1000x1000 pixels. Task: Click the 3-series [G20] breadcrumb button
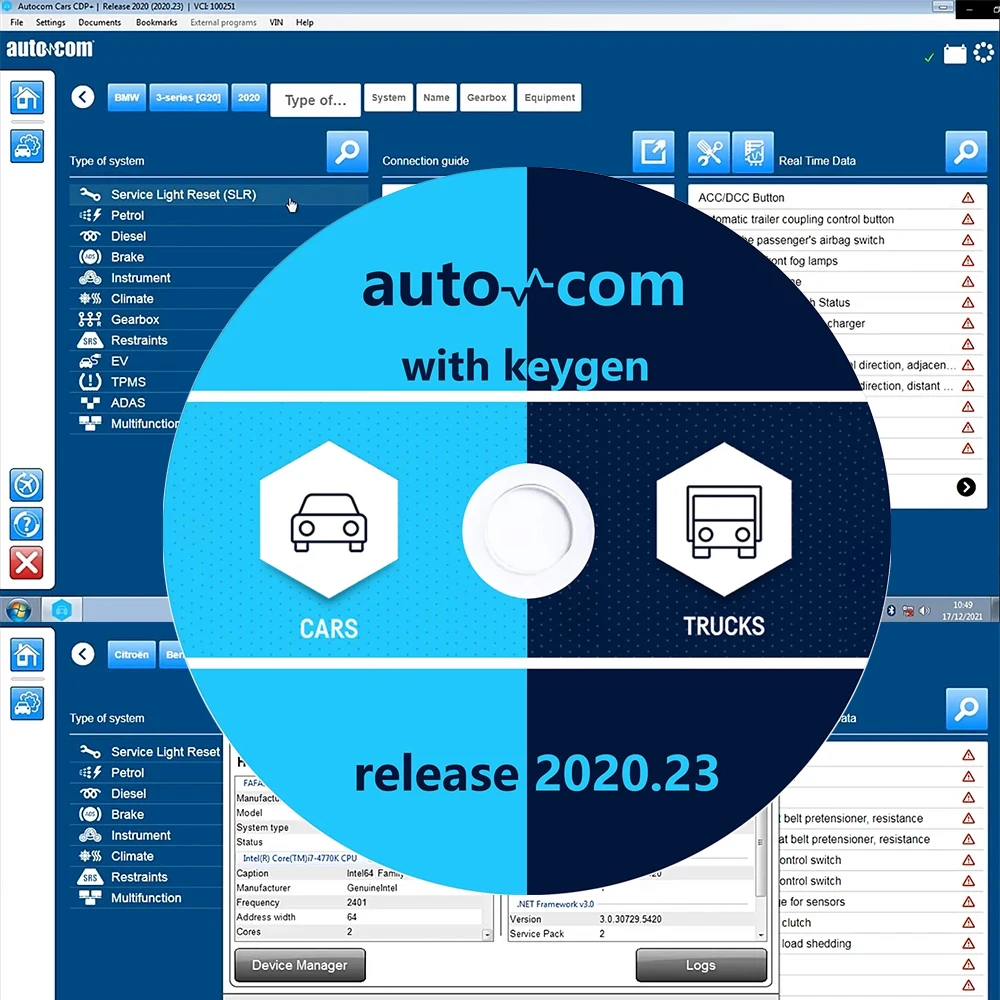[188, 98]
